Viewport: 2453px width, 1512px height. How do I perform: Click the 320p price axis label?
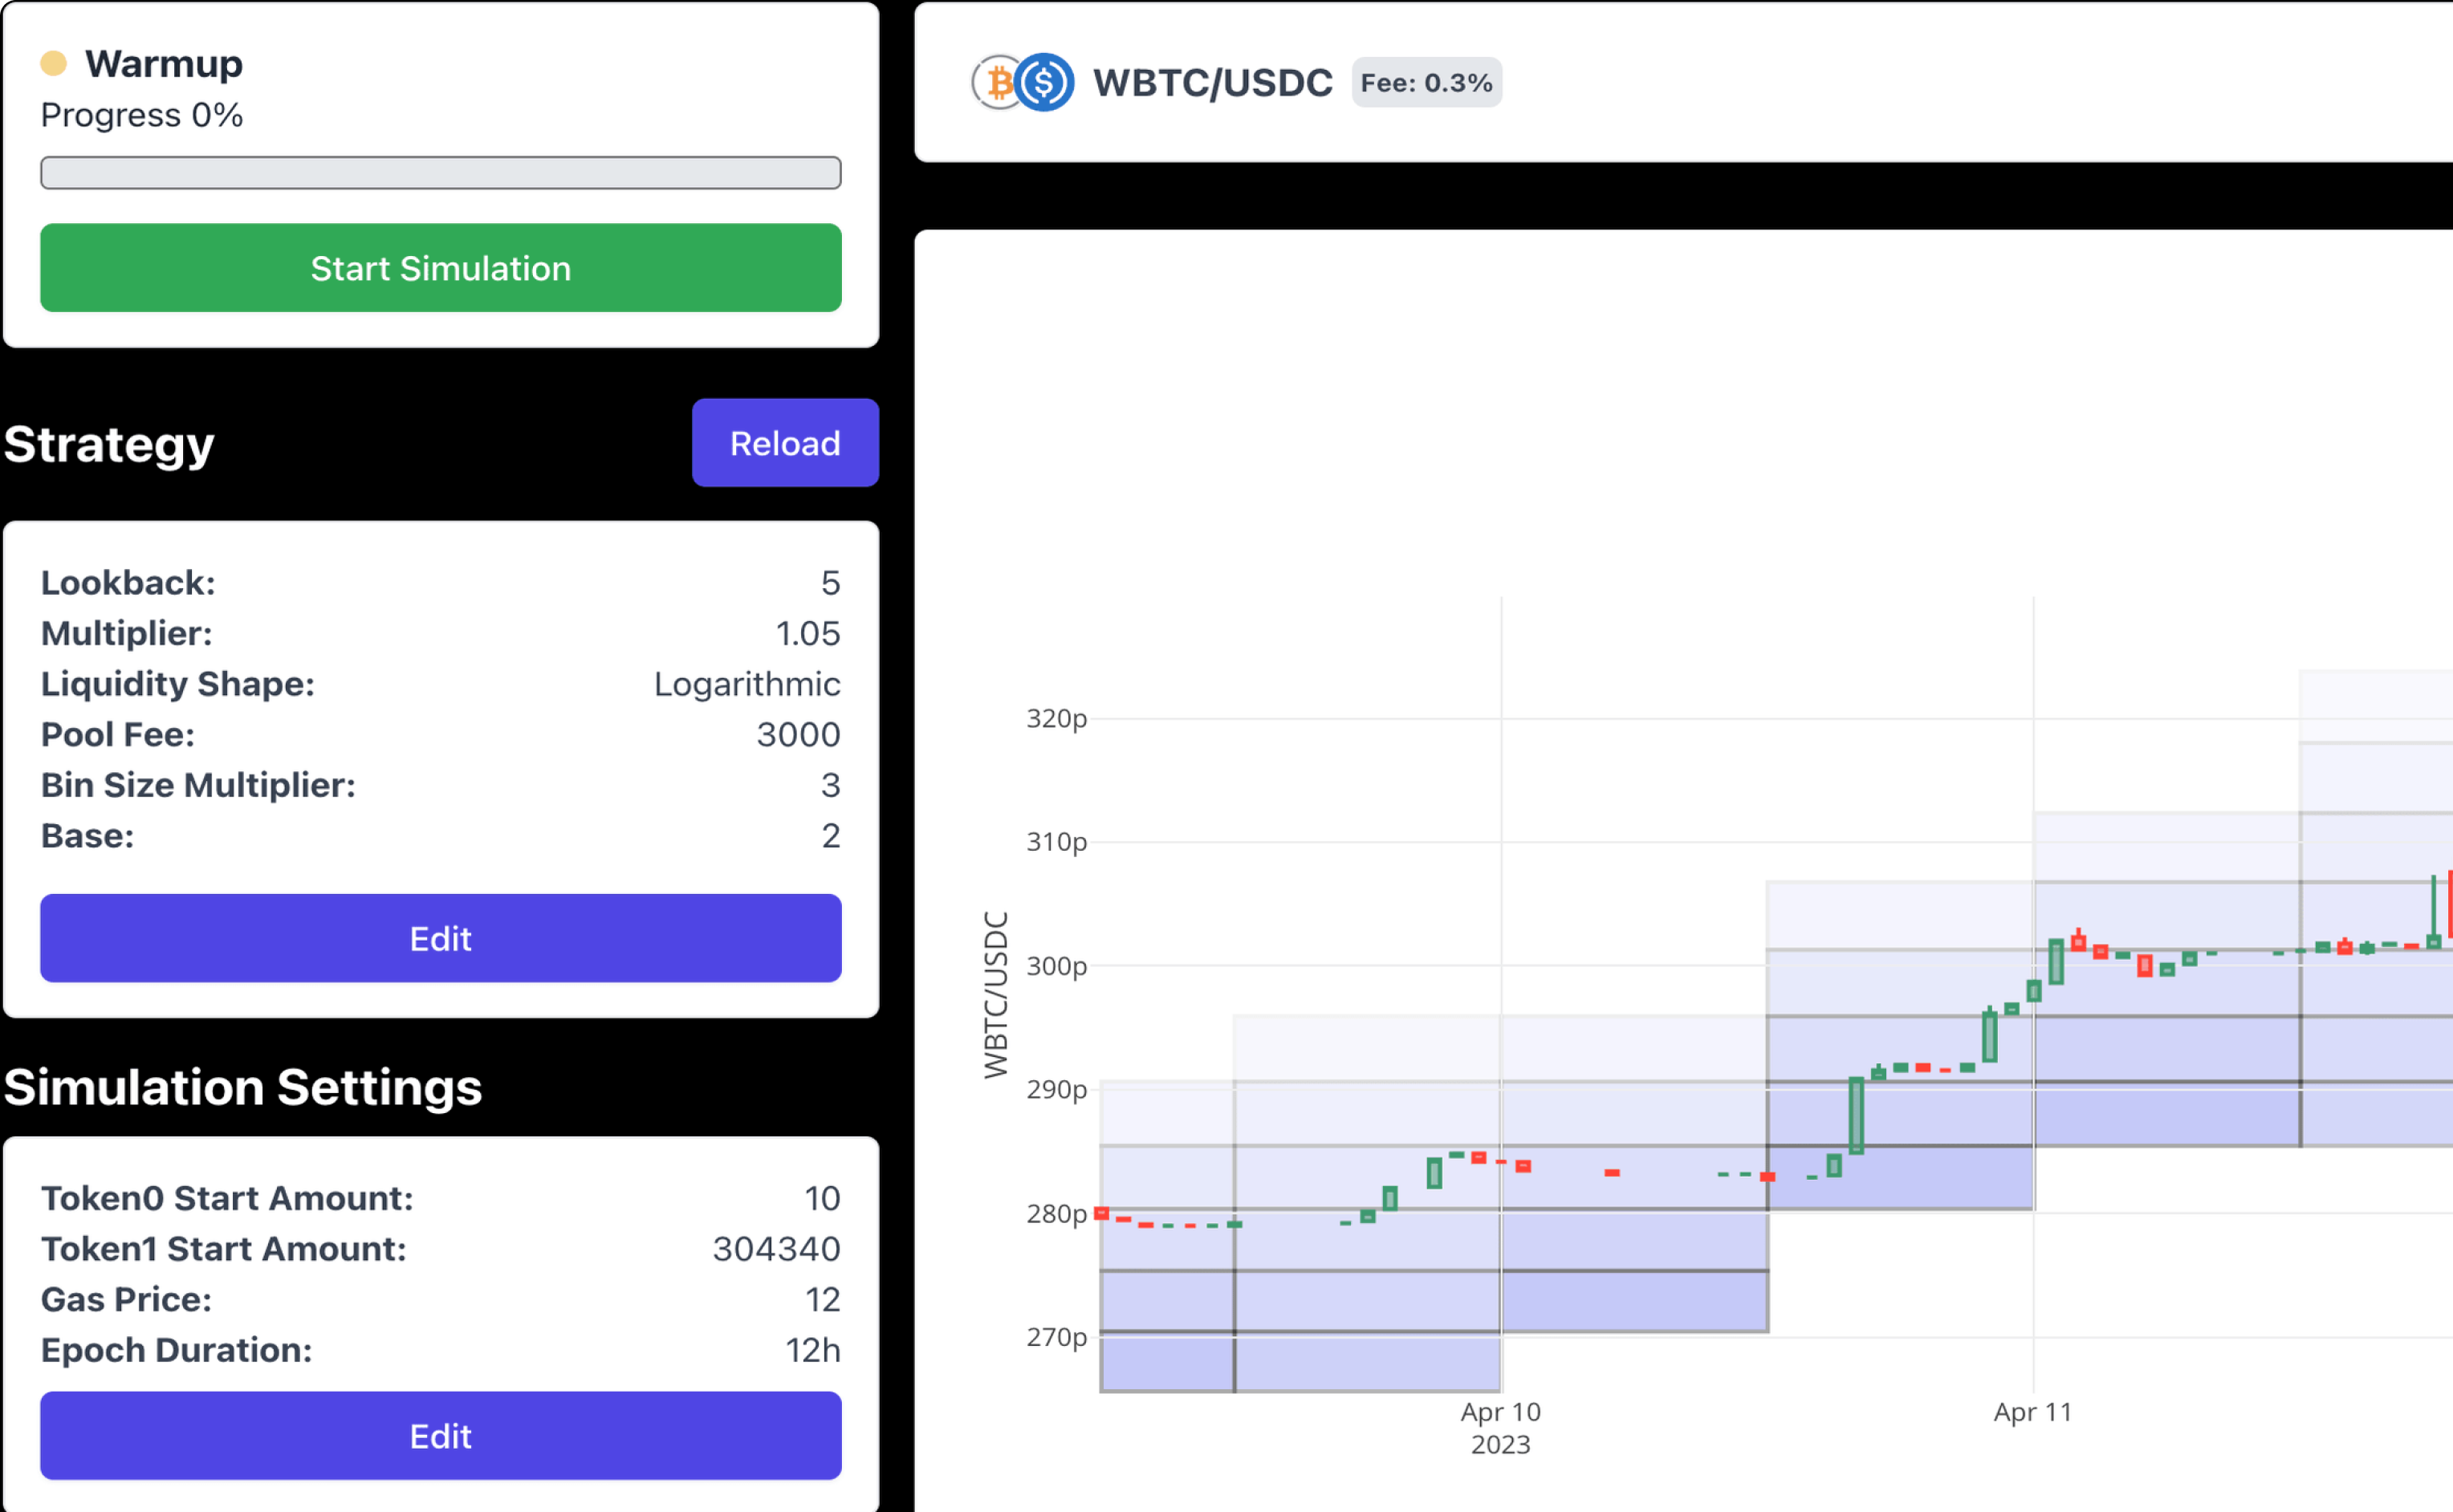(x=1056, y=718)
